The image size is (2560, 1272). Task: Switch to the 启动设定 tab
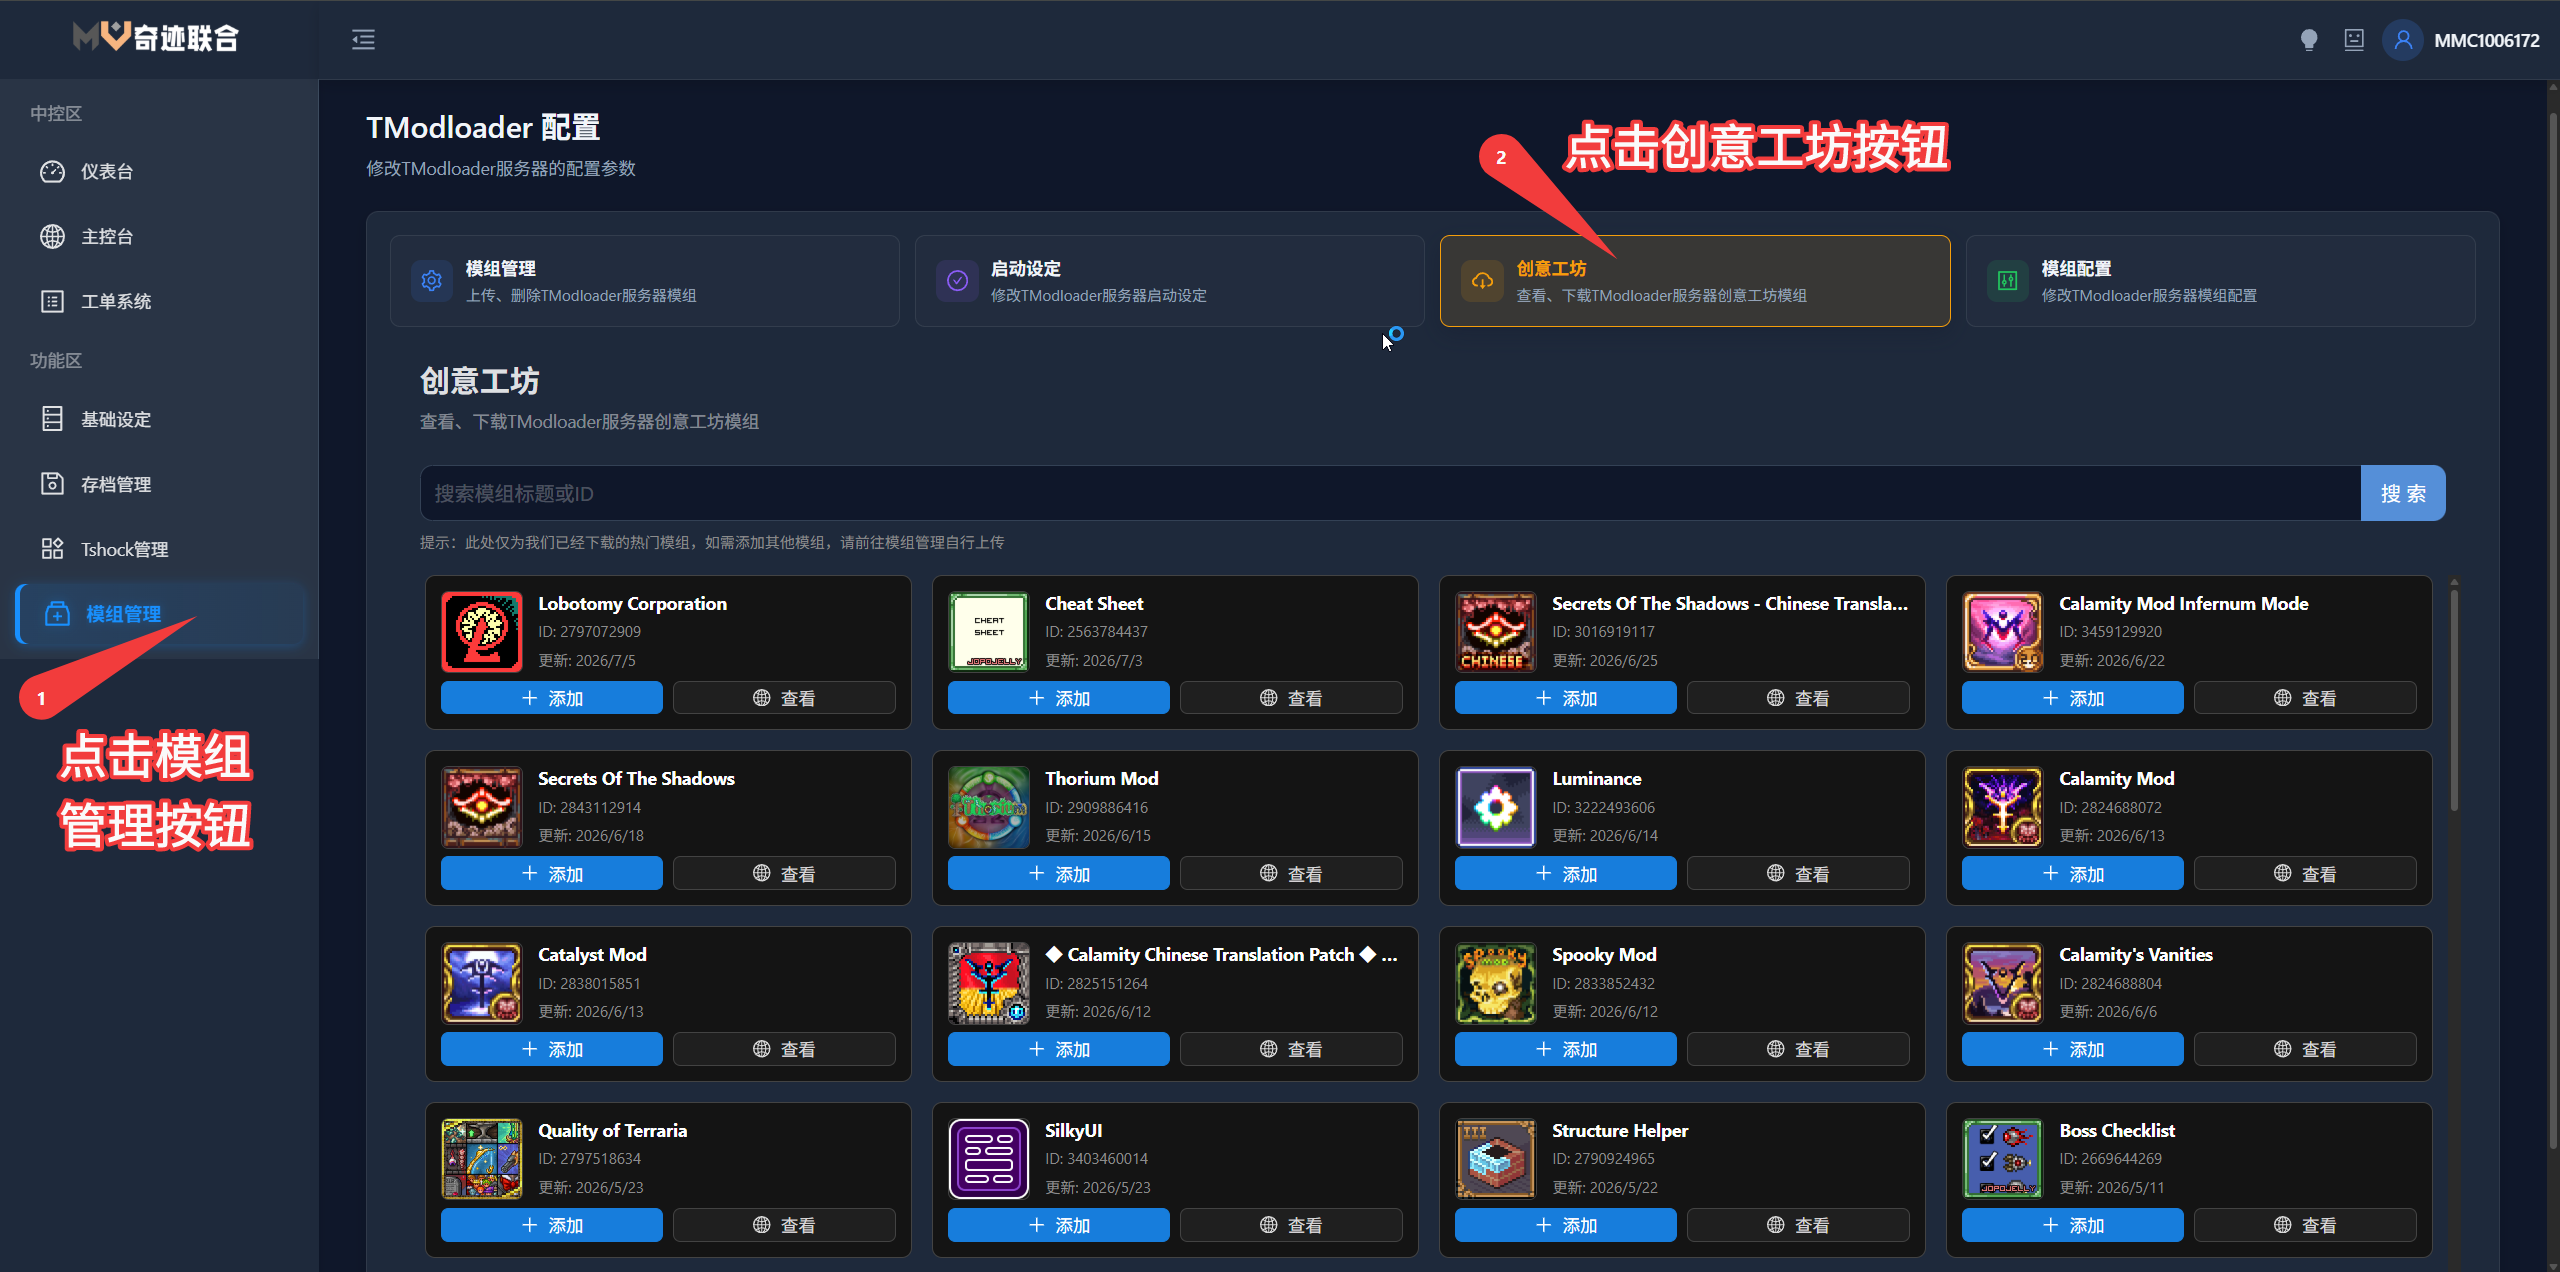(x=1169, y=281)
